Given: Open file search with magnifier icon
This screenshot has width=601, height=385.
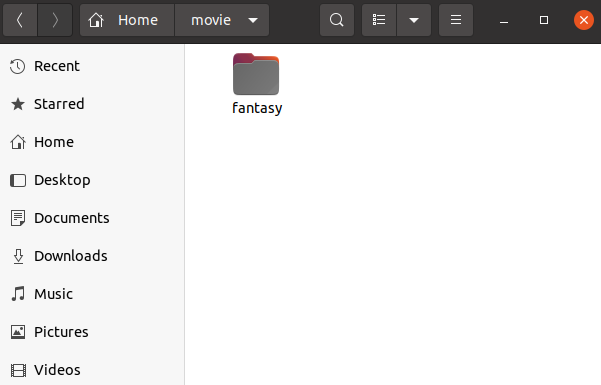Looking at the screenshot, I should (x=337, y=20).
